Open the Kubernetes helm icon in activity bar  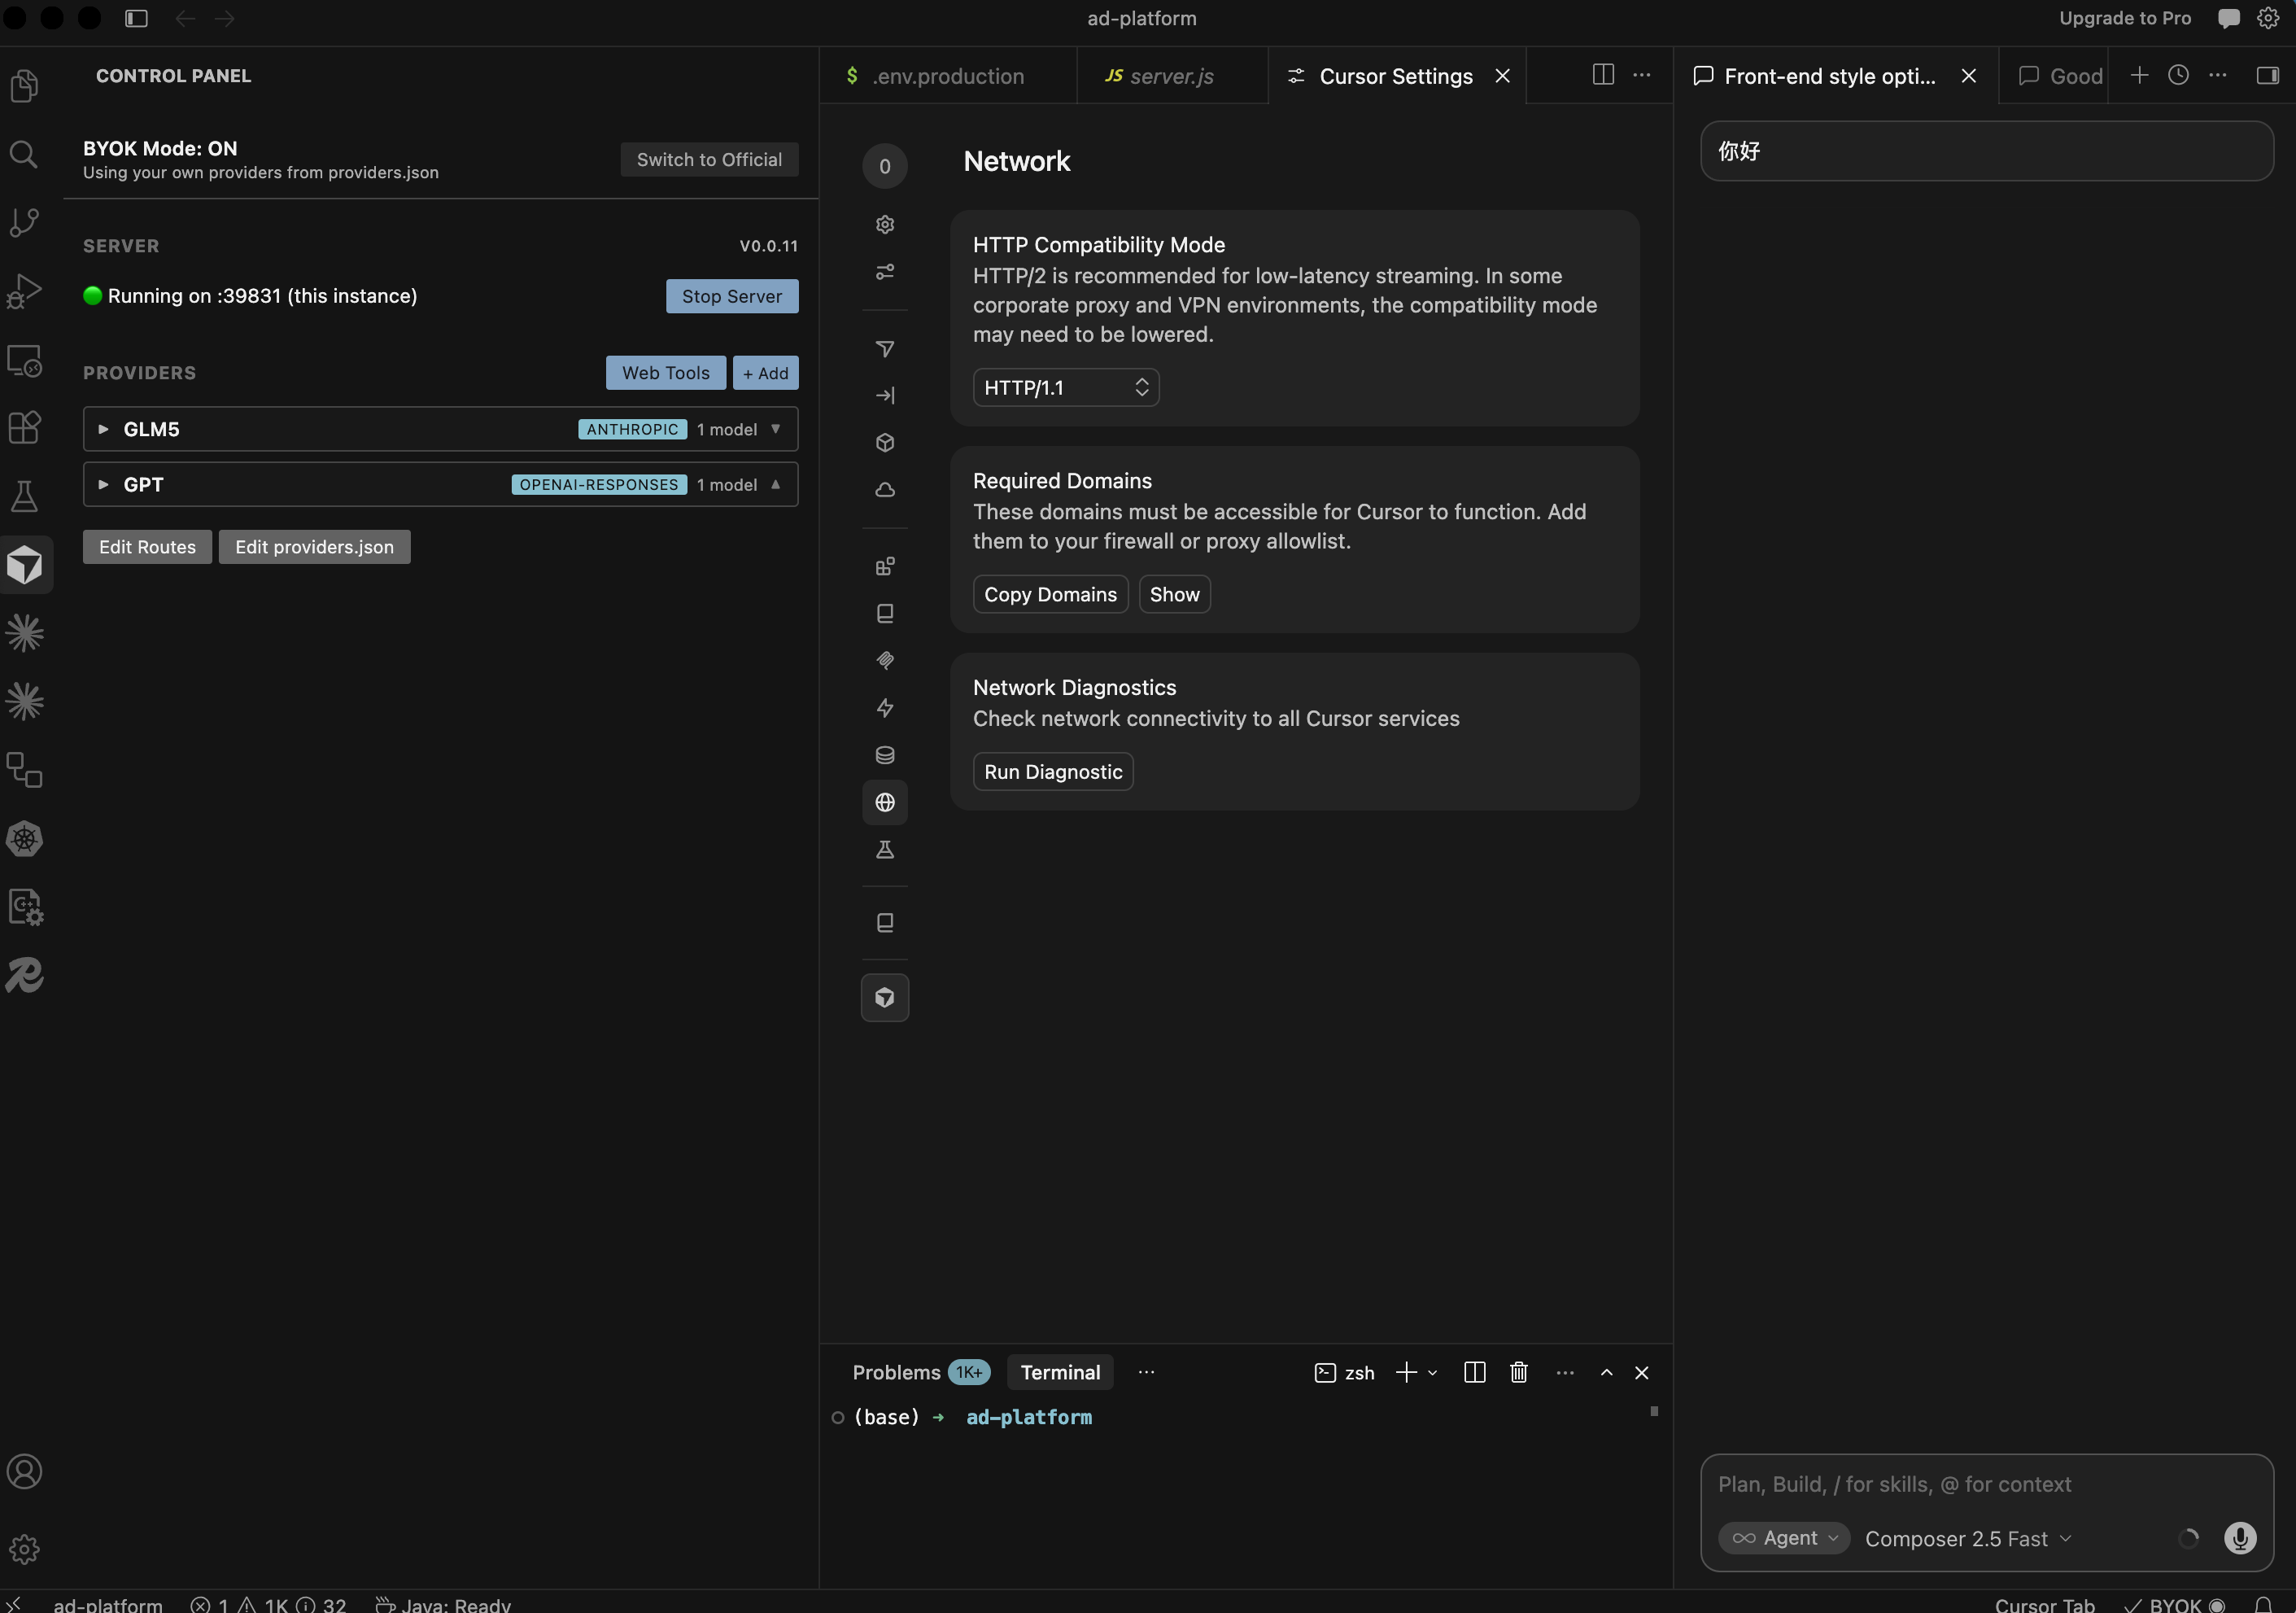(25, 839)
